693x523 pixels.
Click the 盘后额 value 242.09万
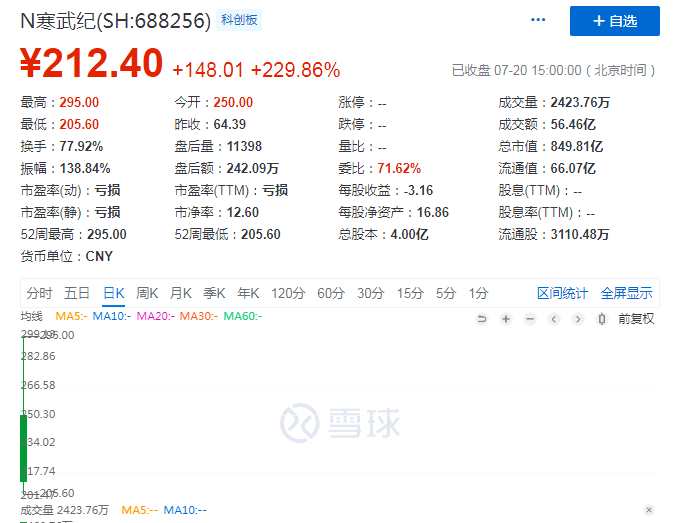[252, 168]
